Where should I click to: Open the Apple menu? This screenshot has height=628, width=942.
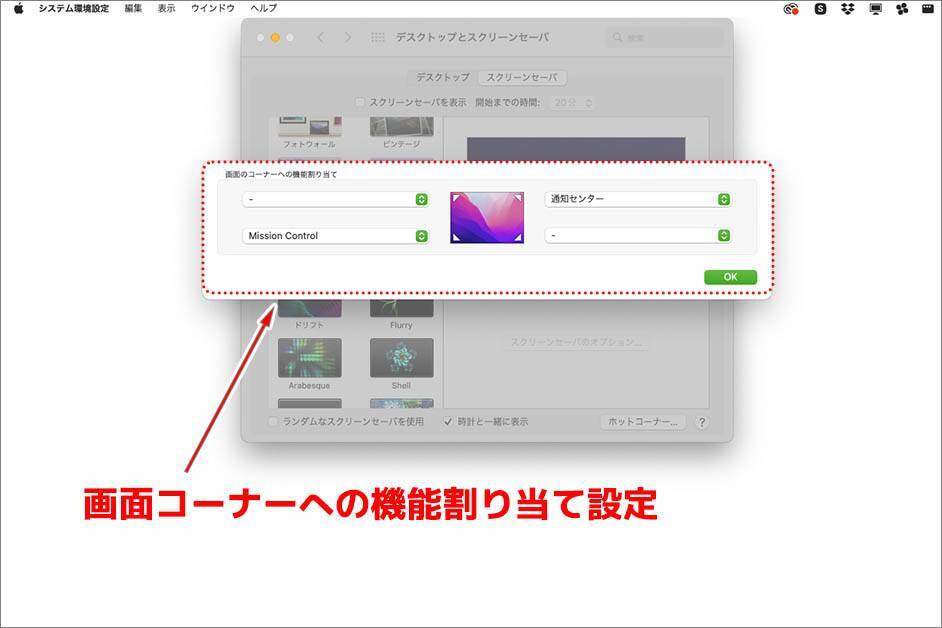(x=18, y=8)
